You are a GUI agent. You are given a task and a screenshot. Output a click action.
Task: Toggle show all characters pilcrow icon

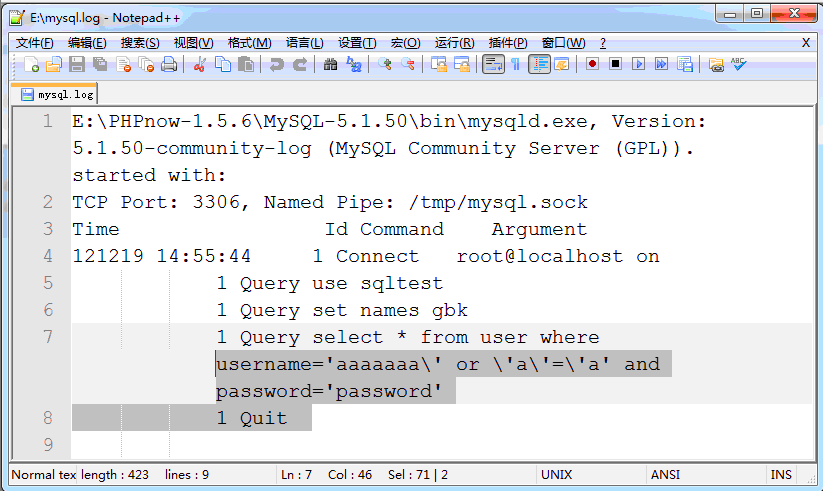[x=516, y=65]
